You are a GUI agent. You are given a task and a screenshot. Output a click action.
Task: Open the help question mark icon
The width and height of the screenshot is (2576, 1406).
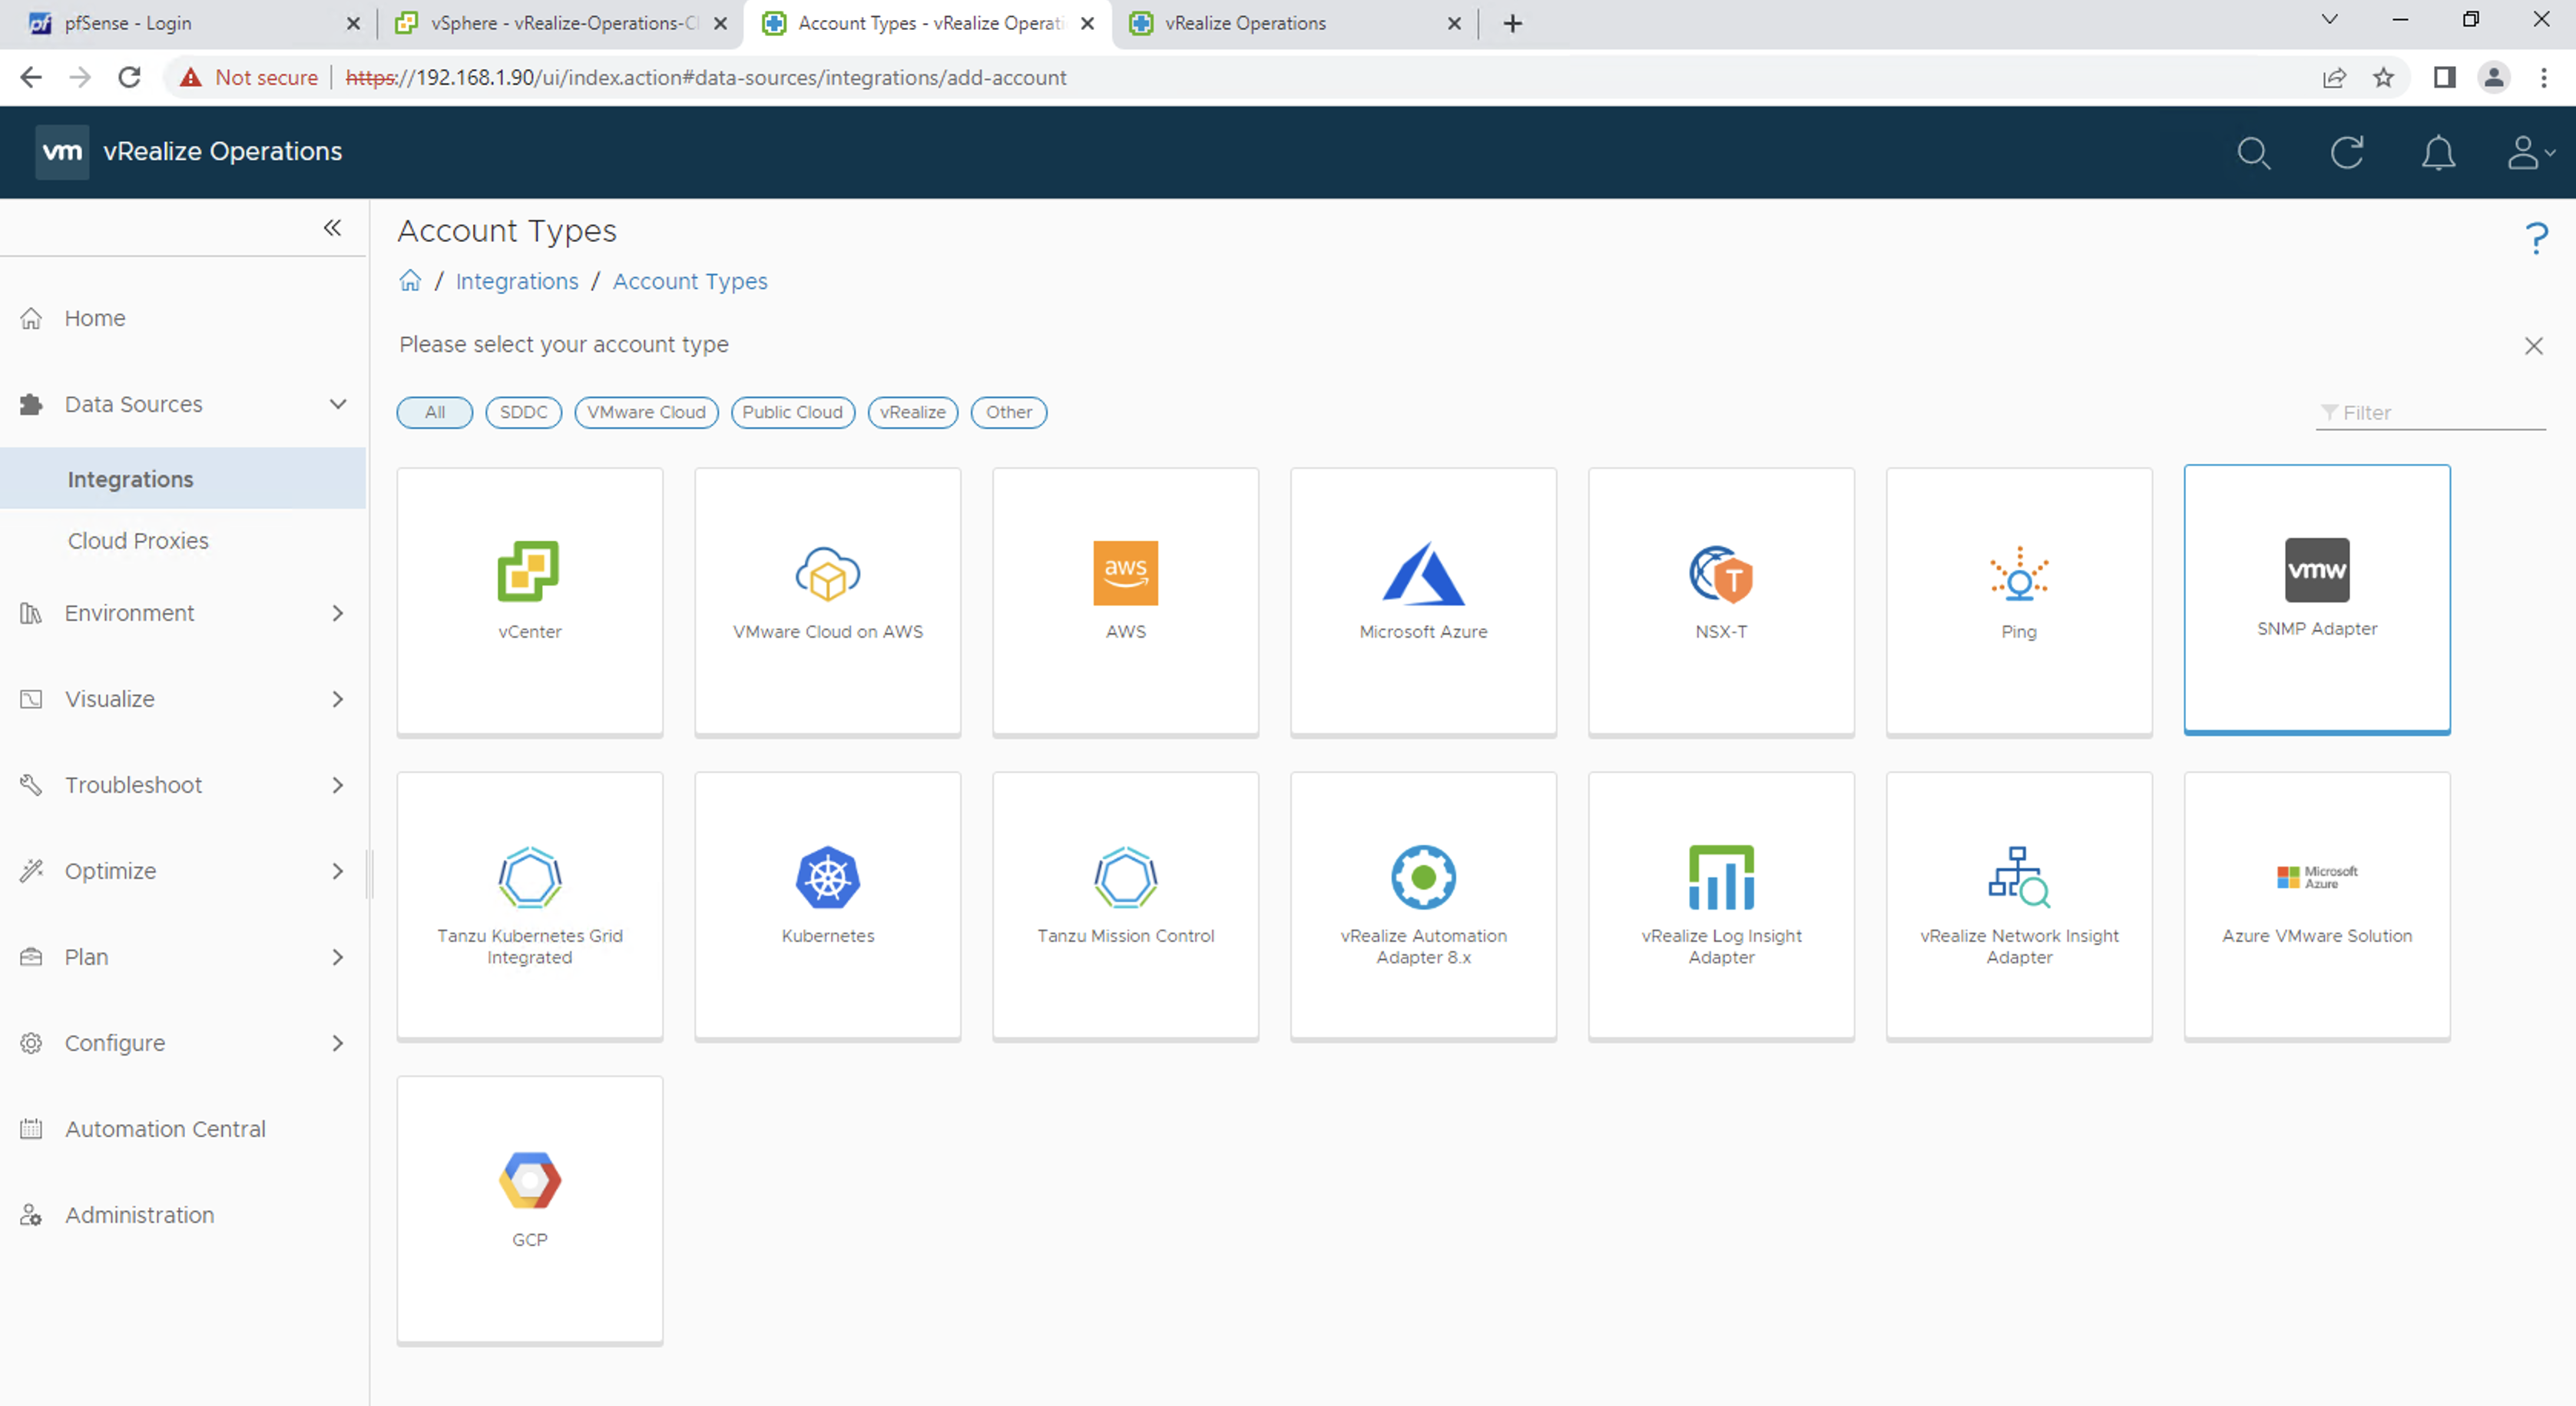[x=2536, y=238]
